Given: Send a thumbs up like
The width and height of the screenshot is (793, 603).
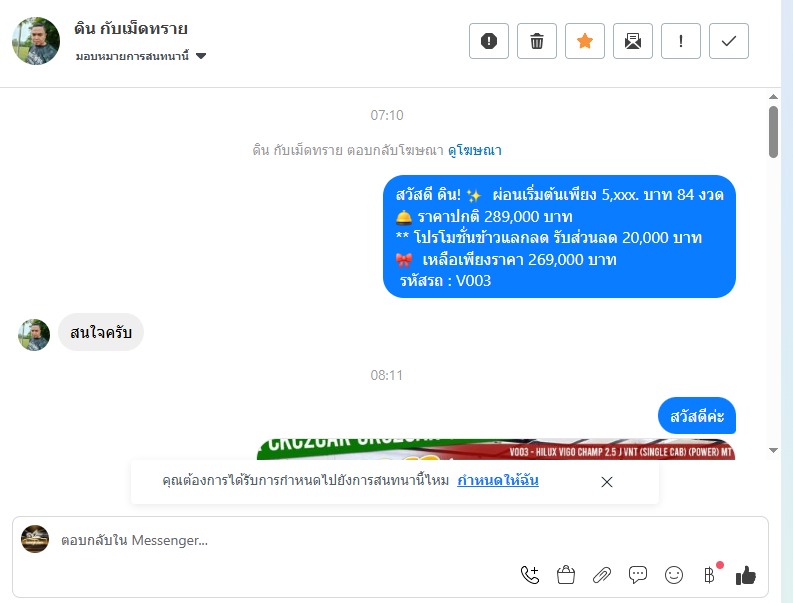Looking at the screenshot, I should [x=745, y=575].
